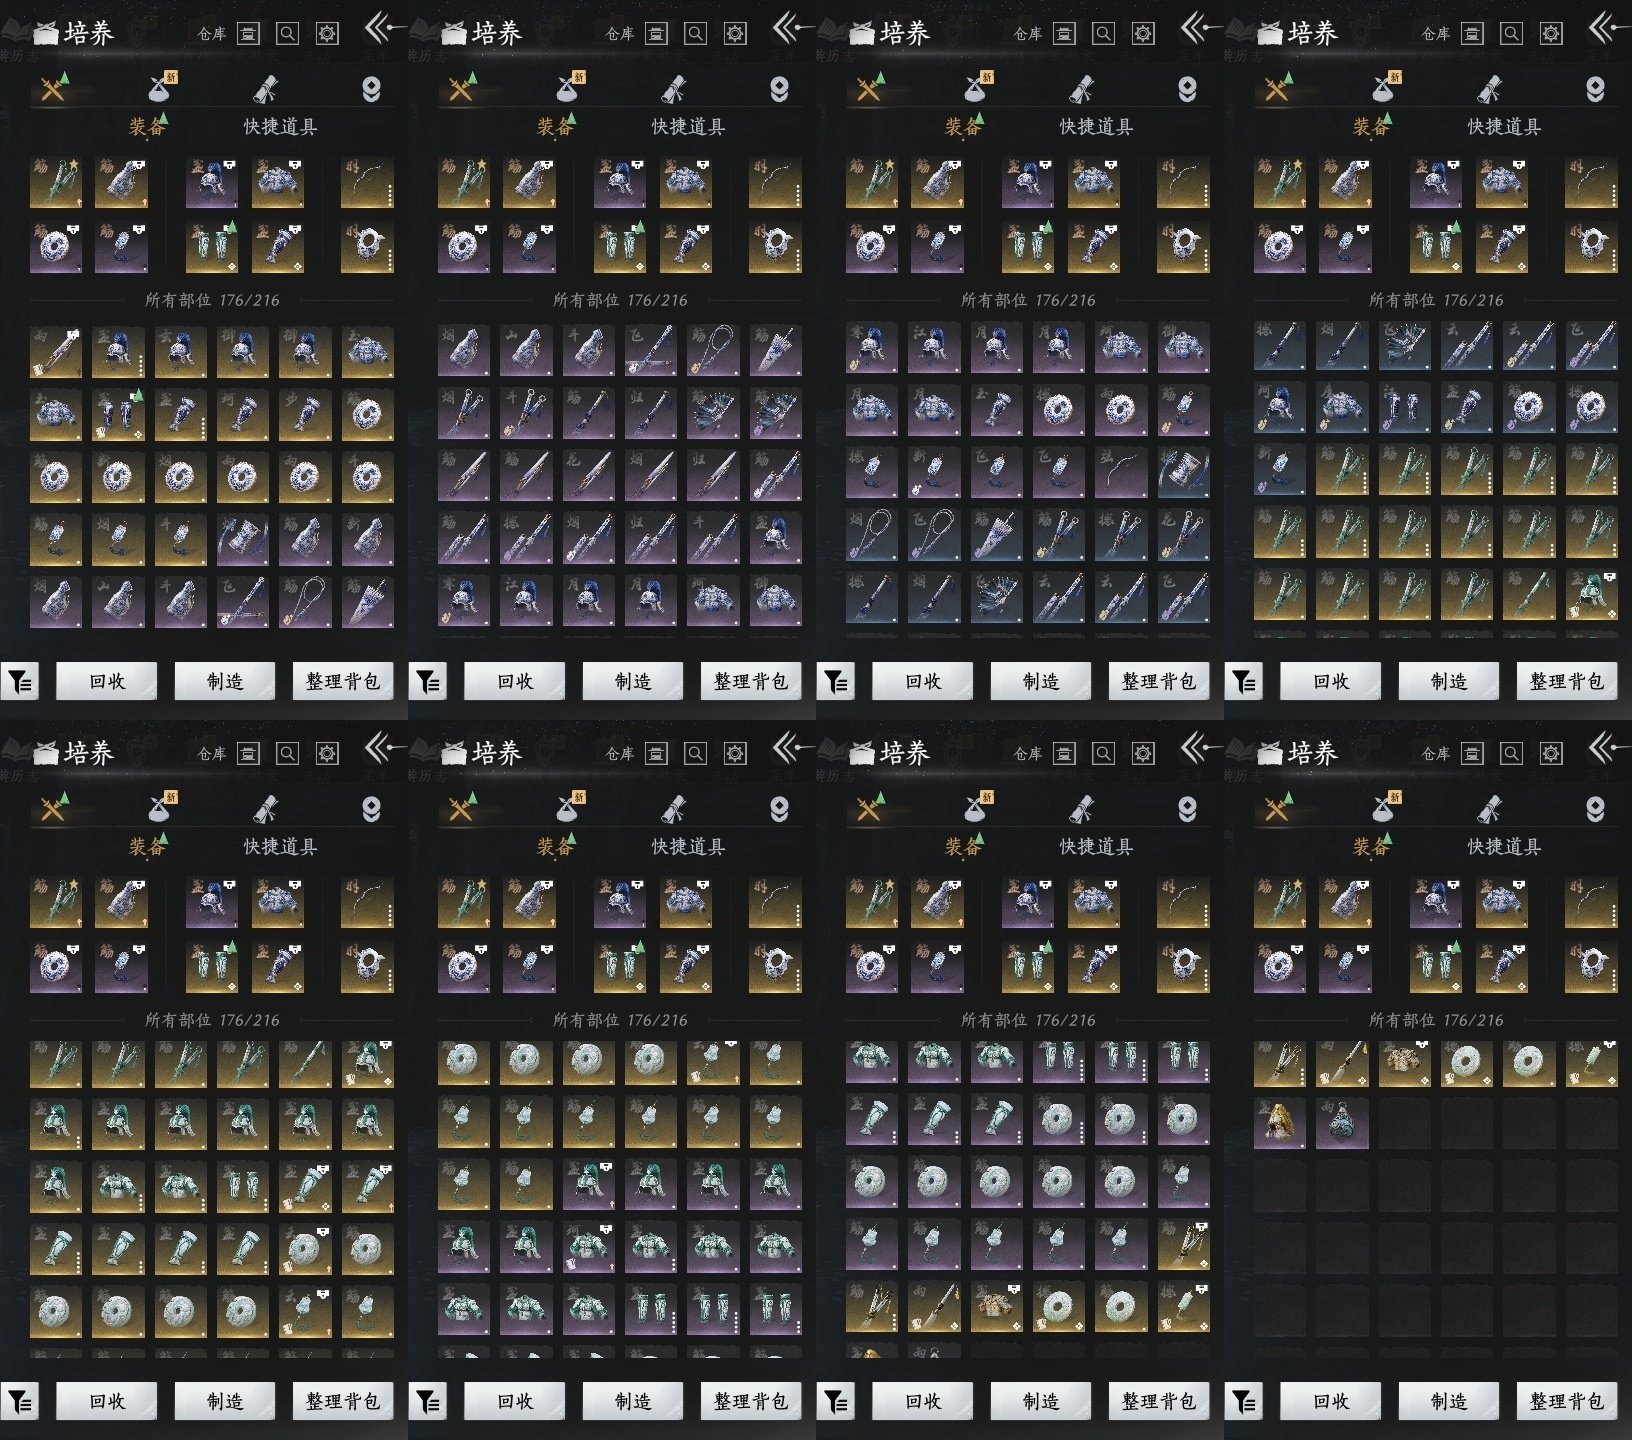Open the filter icon in the top-row third panel
Screen dimensions: 1632x1440
click(x=836, y=682)
